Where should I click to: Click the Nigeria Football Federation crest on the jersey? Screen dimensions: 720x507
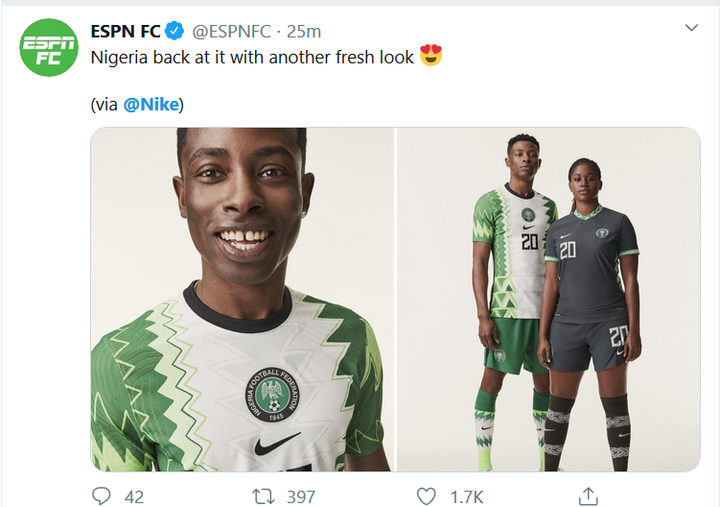tap(271, 394)
